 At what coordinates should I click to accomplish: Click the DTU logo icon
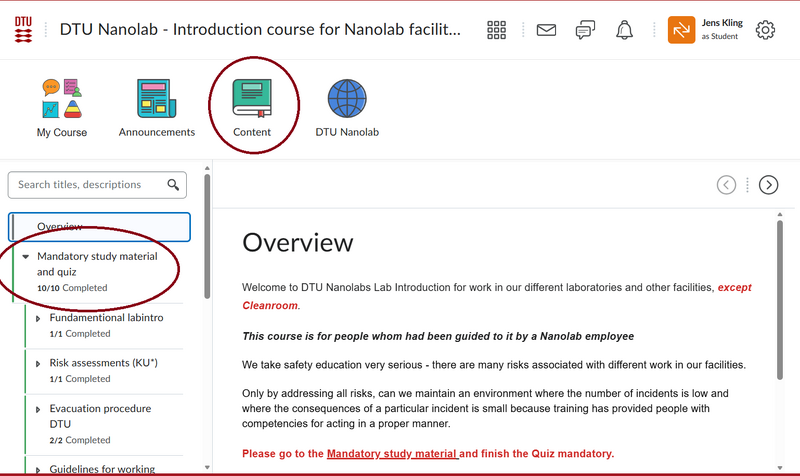coord(23,30)
